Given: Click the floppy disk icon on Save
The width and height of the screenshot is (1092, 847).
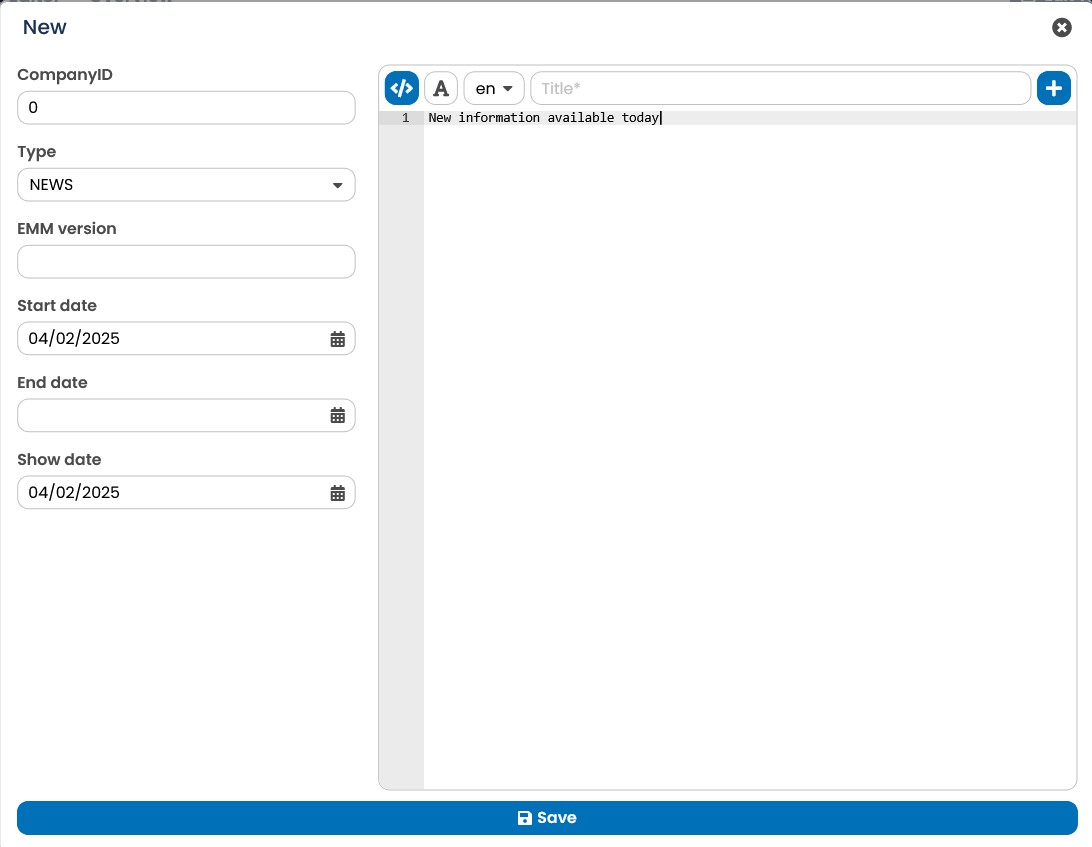Looking at the screenshot, I should coord(524,818).
